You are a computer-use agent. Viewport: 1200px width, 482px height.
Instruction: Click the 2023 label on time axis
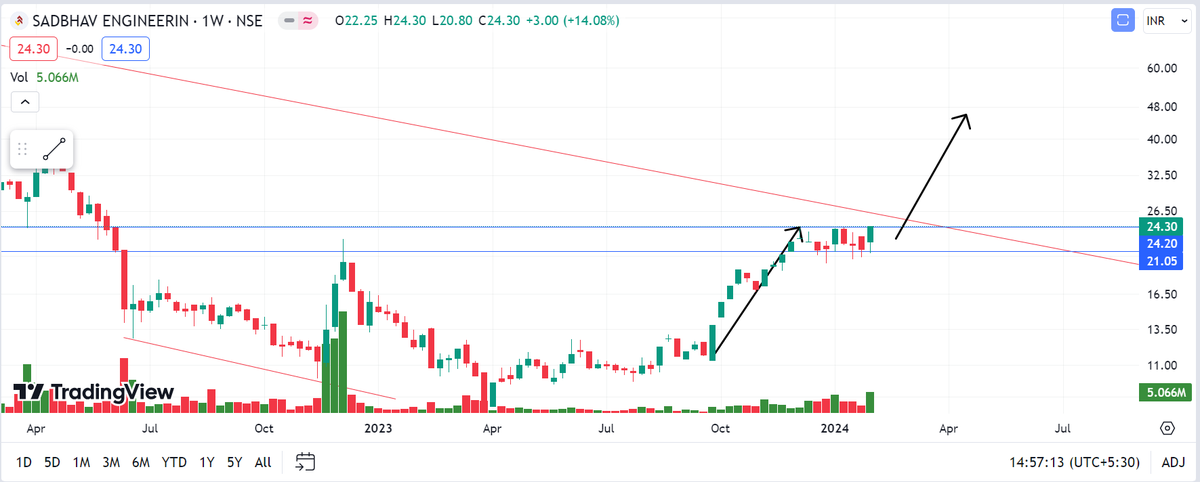coord(378,428)
